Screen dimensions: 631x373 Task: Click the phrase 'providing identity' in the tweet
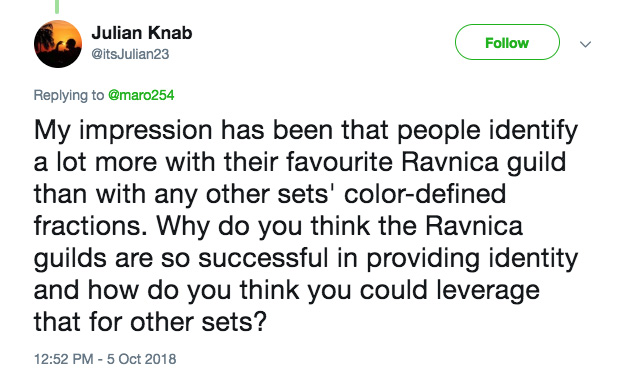pos(472,258)
